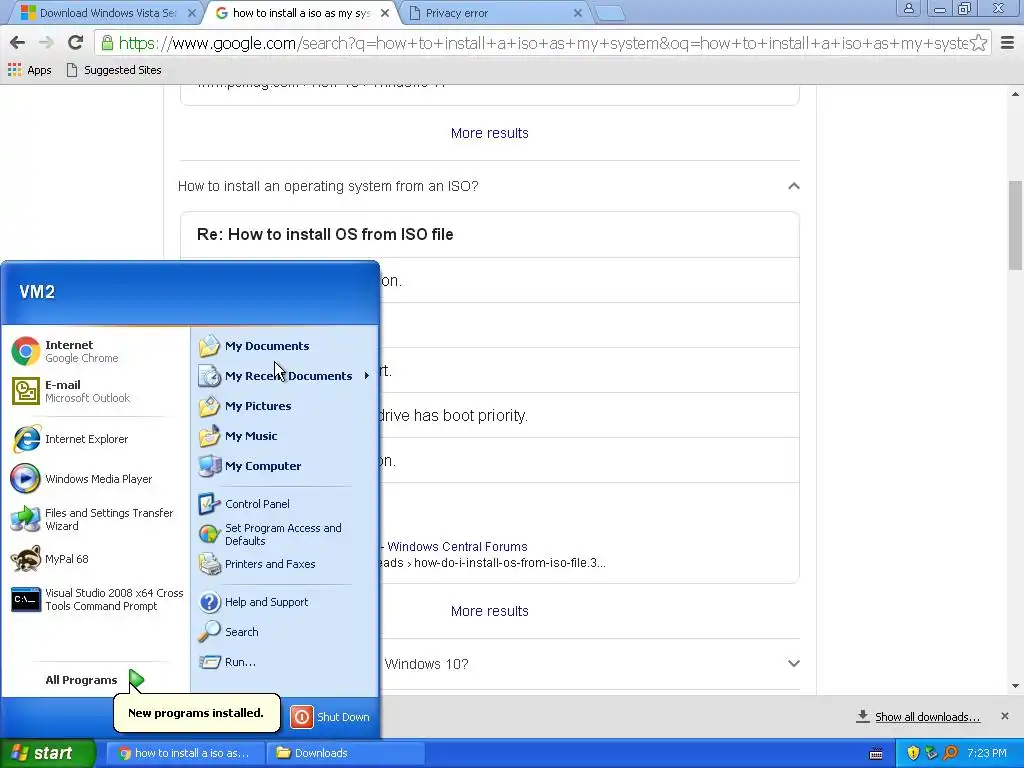Click scrollbar down arrow
Image resolution: width=1024 pixels, height=768 pixels.
[x=1015, y=686]
